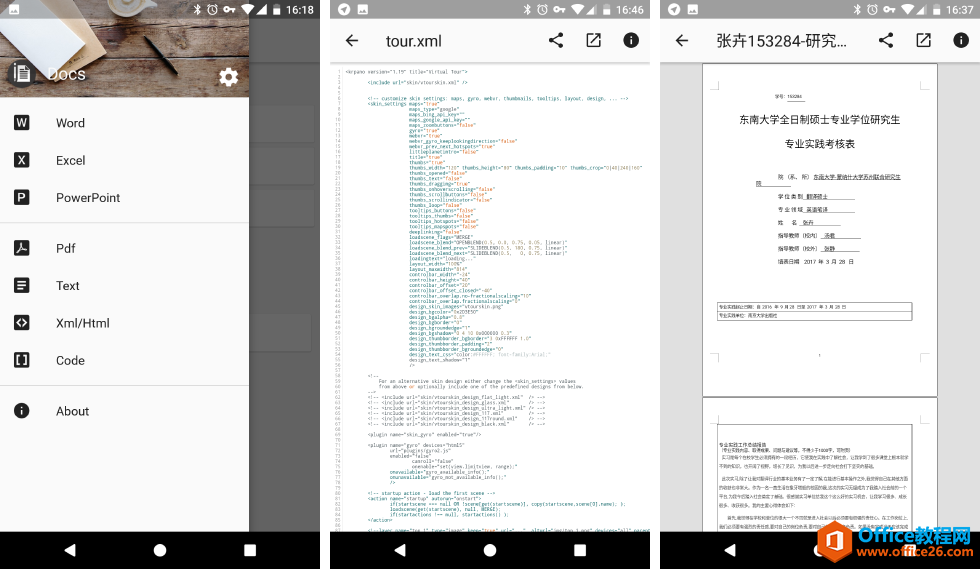This screenshot has height=569, width=980.
Task: Open settings gear in Docs drawer header
Action: [228, 77]
